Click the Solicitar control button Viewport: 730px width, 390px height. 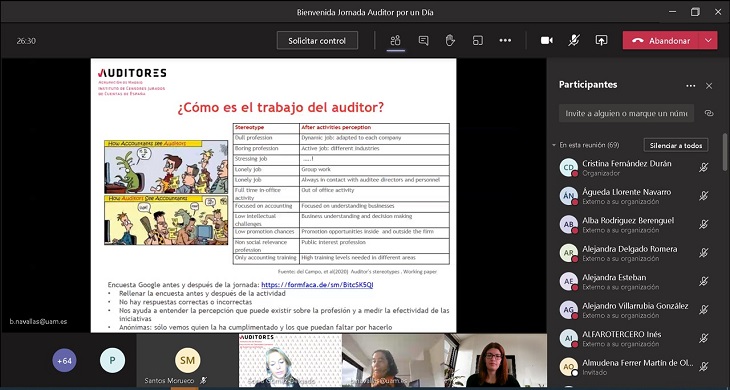[x=317, y=40]
